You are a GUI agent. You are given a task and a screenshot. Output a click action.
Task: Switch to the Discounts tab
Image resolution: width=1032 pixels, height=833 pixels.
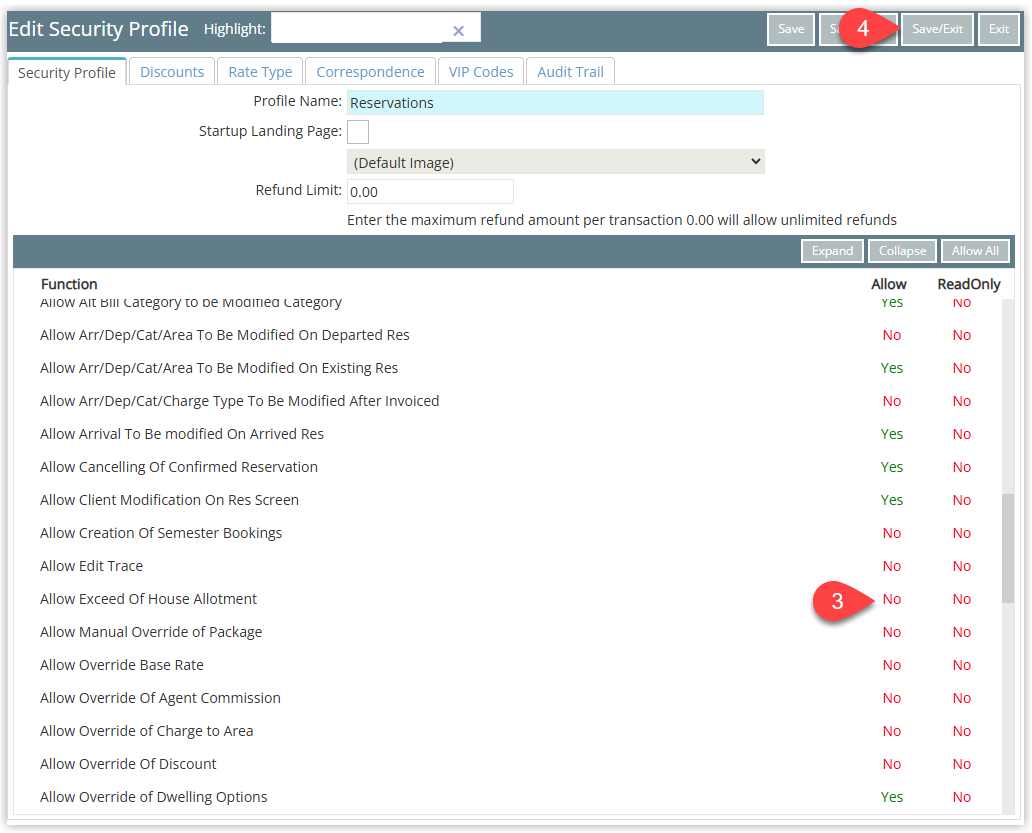pos(172,72)
